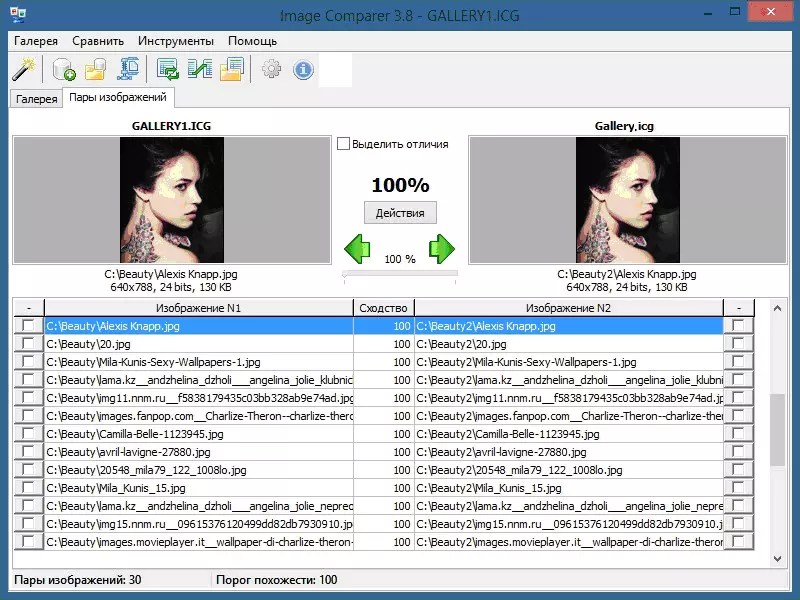Click the Gallery.icg heading
Image resolution: width=800 pixels, height=600 pixels.
coord(624,126)
